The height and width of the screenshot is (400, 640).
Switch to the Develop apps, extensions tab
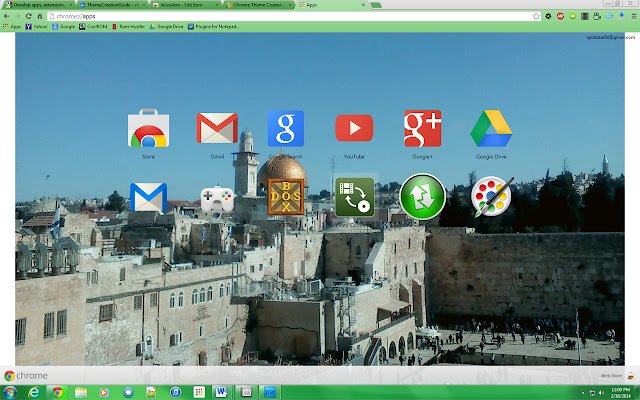[39, 5]
